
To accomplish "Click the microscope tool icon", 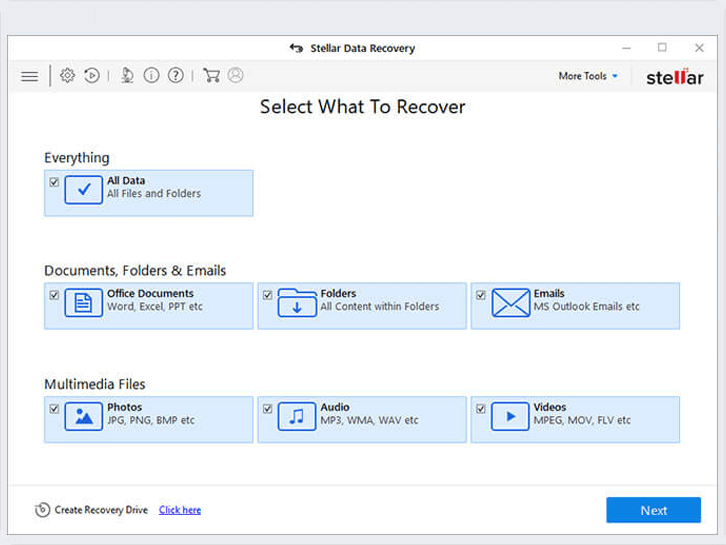I will pos(127,75).
